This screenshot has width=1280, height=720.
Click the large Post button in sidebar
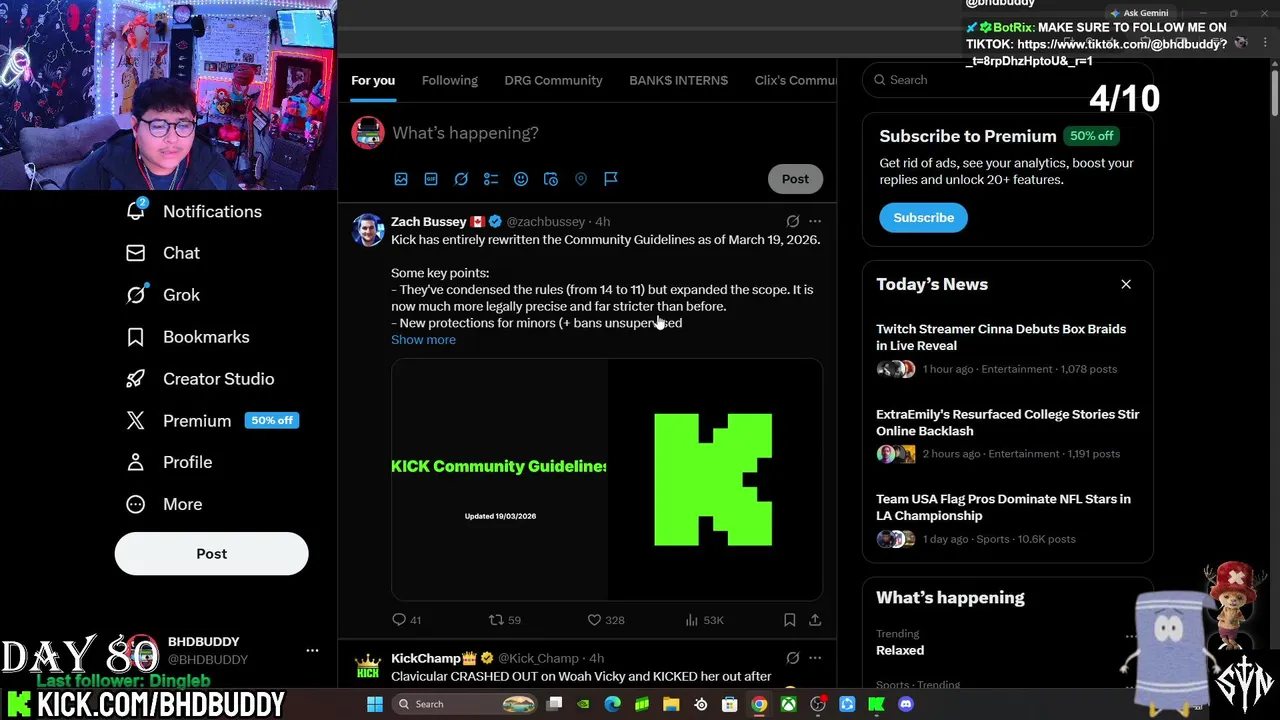(211, 554)
